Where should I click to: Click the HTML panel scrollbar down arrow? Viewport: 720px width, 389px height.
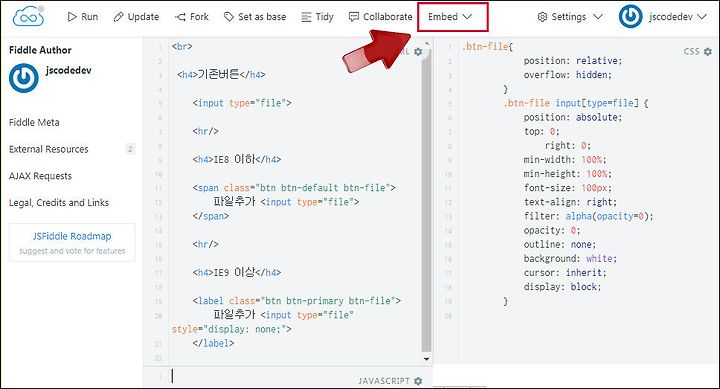427,359
